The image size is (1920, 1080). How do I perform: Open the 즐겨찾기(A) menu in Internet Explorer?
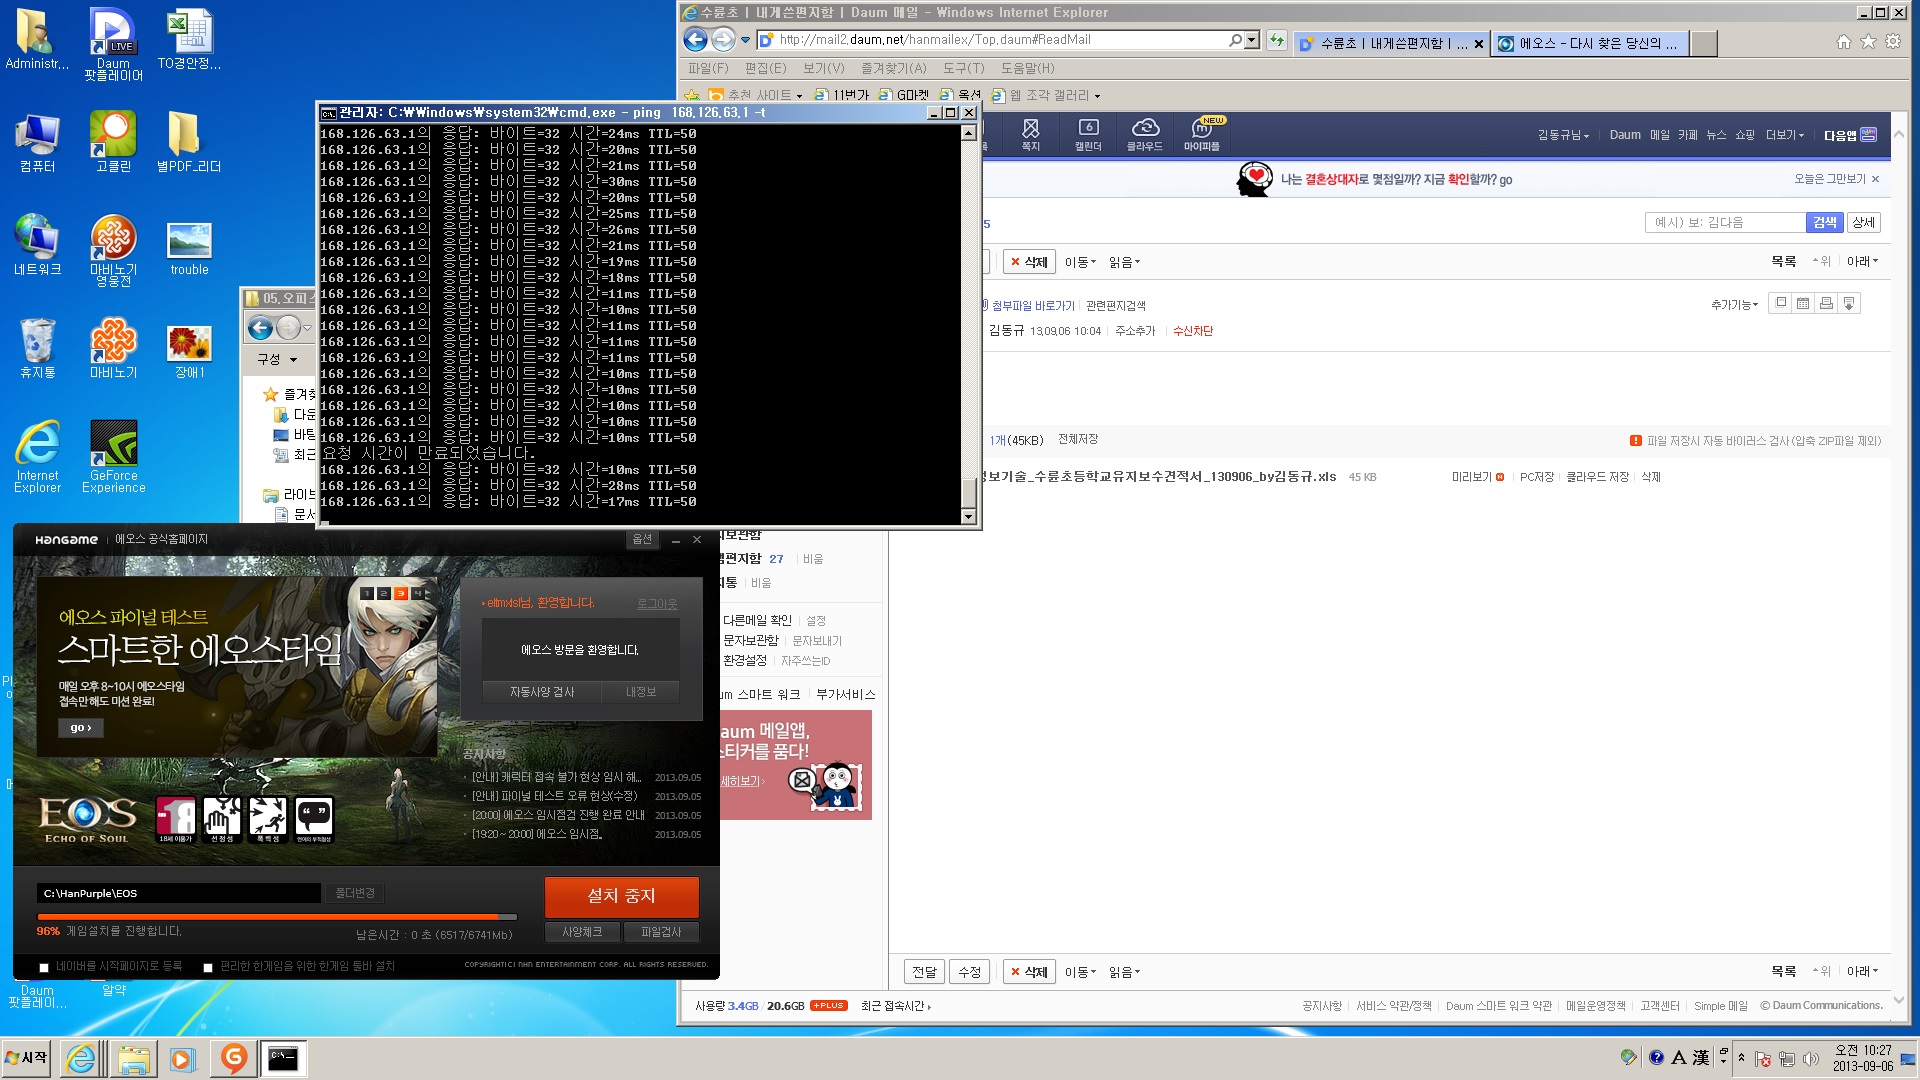(894, 68)
